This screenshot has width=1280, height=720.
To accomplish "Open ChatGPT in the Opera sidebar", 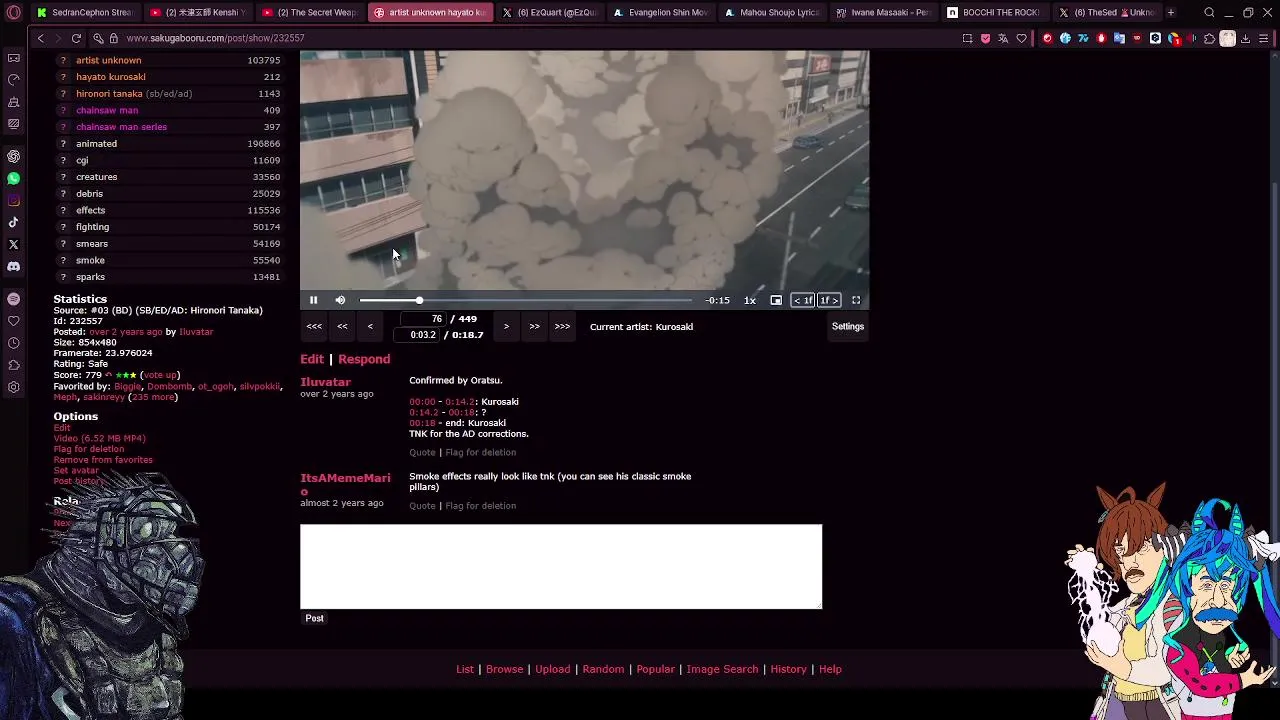I will 13,156.
